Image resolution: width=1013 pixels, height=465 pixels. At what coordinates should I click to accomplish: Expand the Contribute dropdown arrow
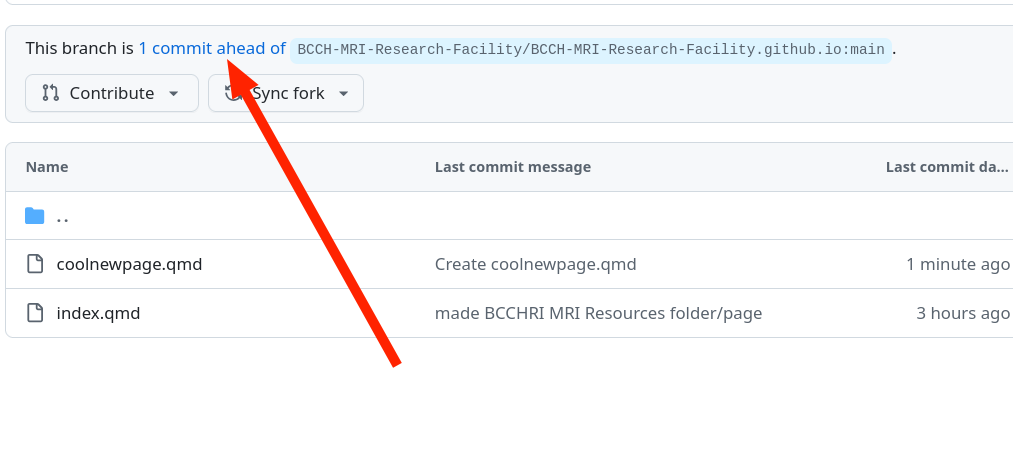(x=174, y=93)
